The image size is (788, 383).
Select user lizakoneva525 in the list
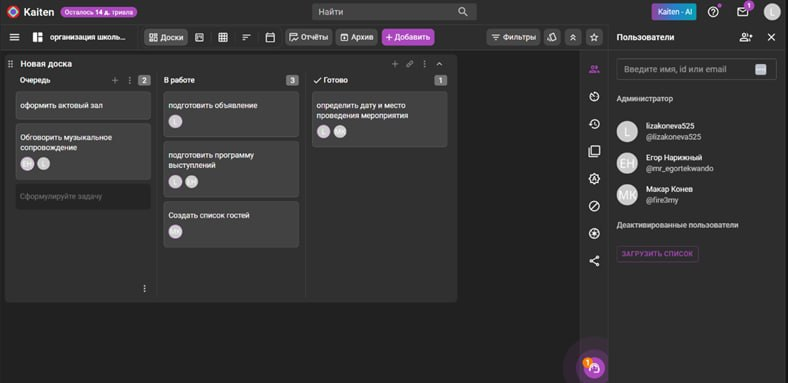click(x=697, y=132)
